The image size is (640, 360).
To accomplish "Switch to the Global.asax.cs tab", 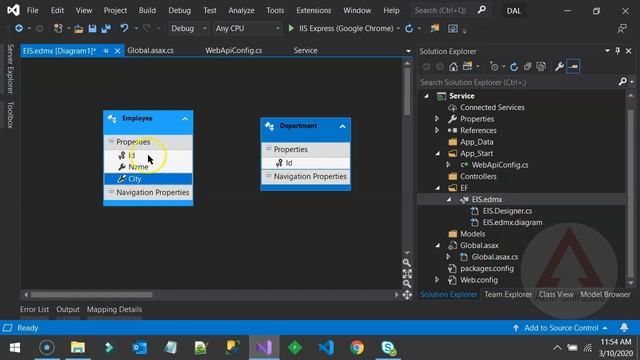I will point(150,51).
